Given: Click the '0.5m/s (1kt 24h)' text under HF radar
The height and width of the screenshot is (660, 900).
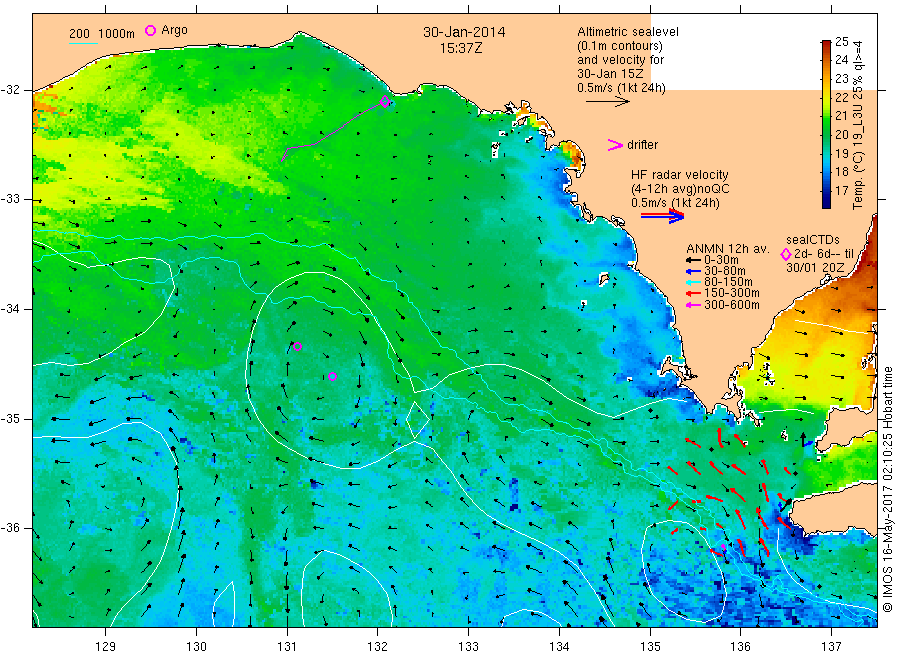Looking at the screenshot, I should (x=675, y=203).
